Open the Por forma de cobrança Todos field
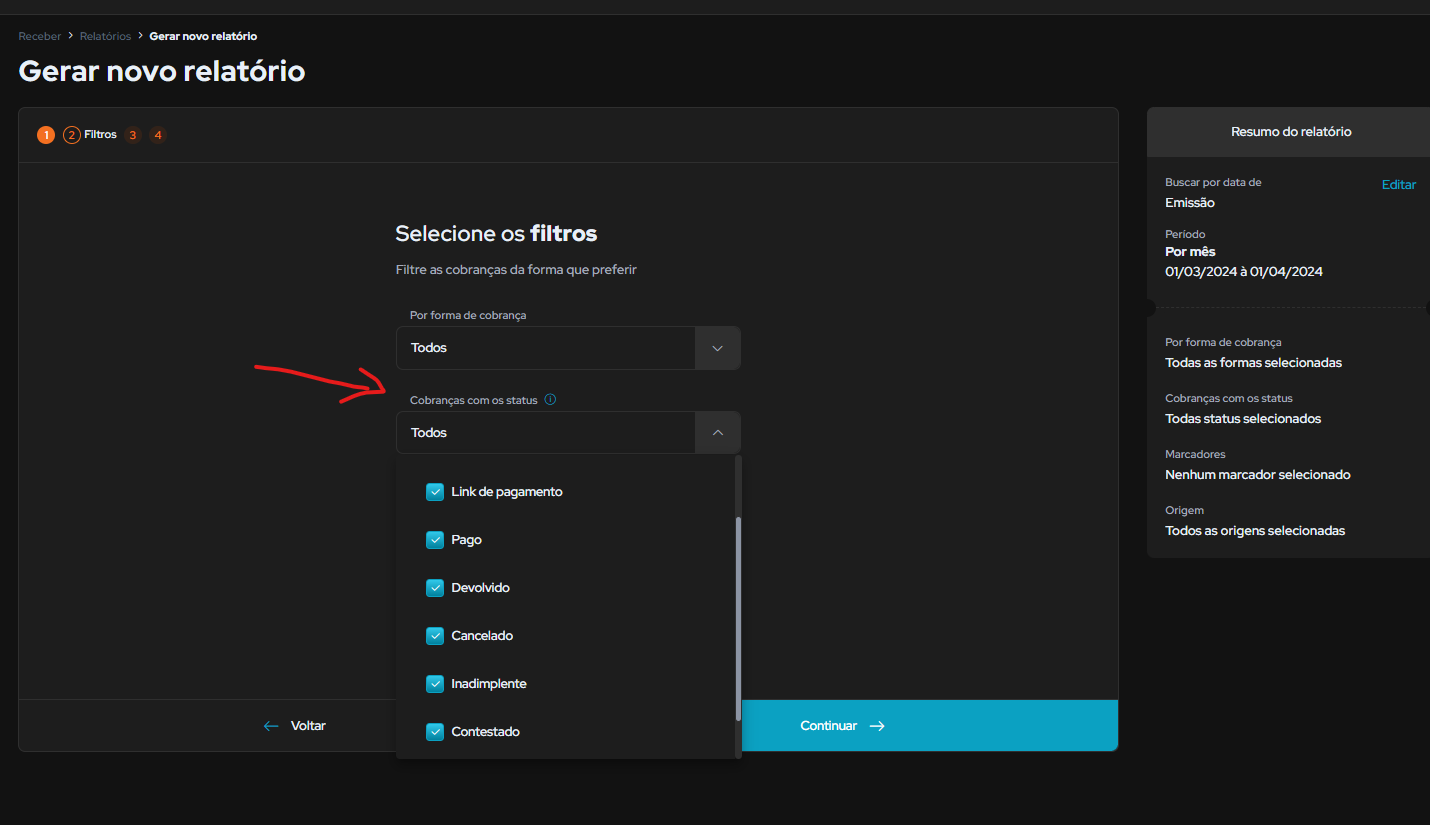 pyautogui.click(x=568, y=348)
